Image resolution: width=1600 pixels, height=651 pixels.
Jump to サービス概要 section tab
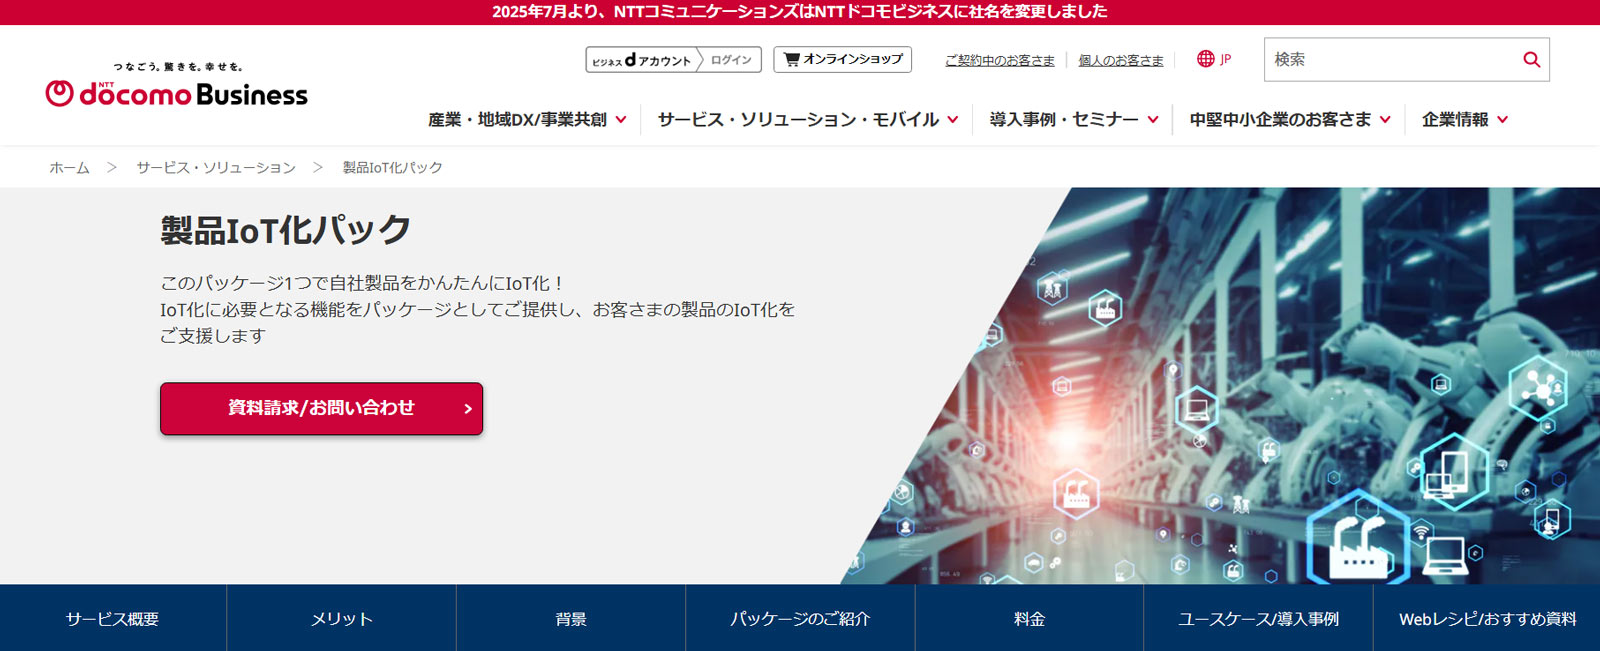(x=113, y=619)
